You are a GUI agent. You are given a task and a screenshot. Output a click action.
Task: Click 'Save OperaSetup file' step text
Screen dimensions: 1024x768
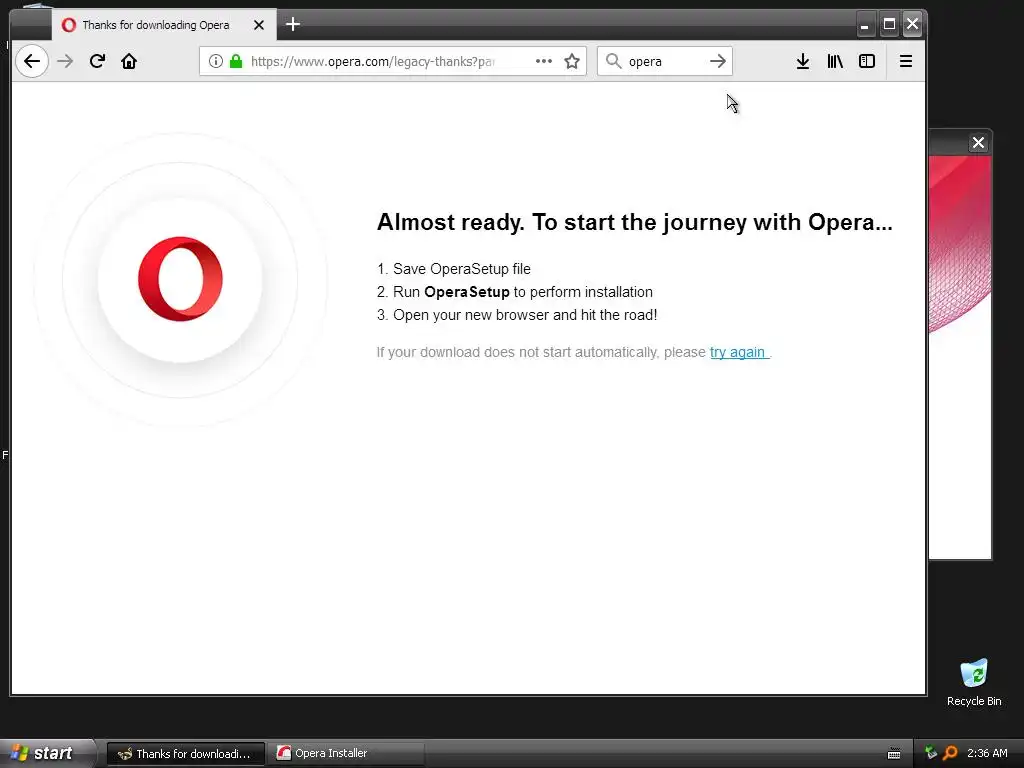pos(462,269)
